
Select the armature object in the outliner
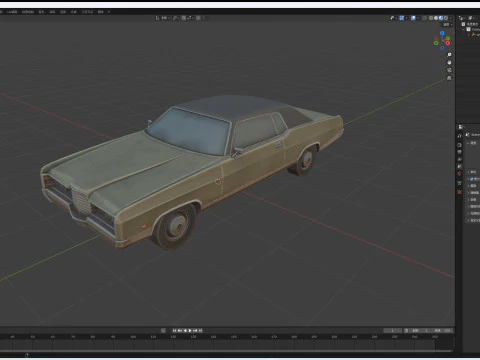tap(475, 35)
